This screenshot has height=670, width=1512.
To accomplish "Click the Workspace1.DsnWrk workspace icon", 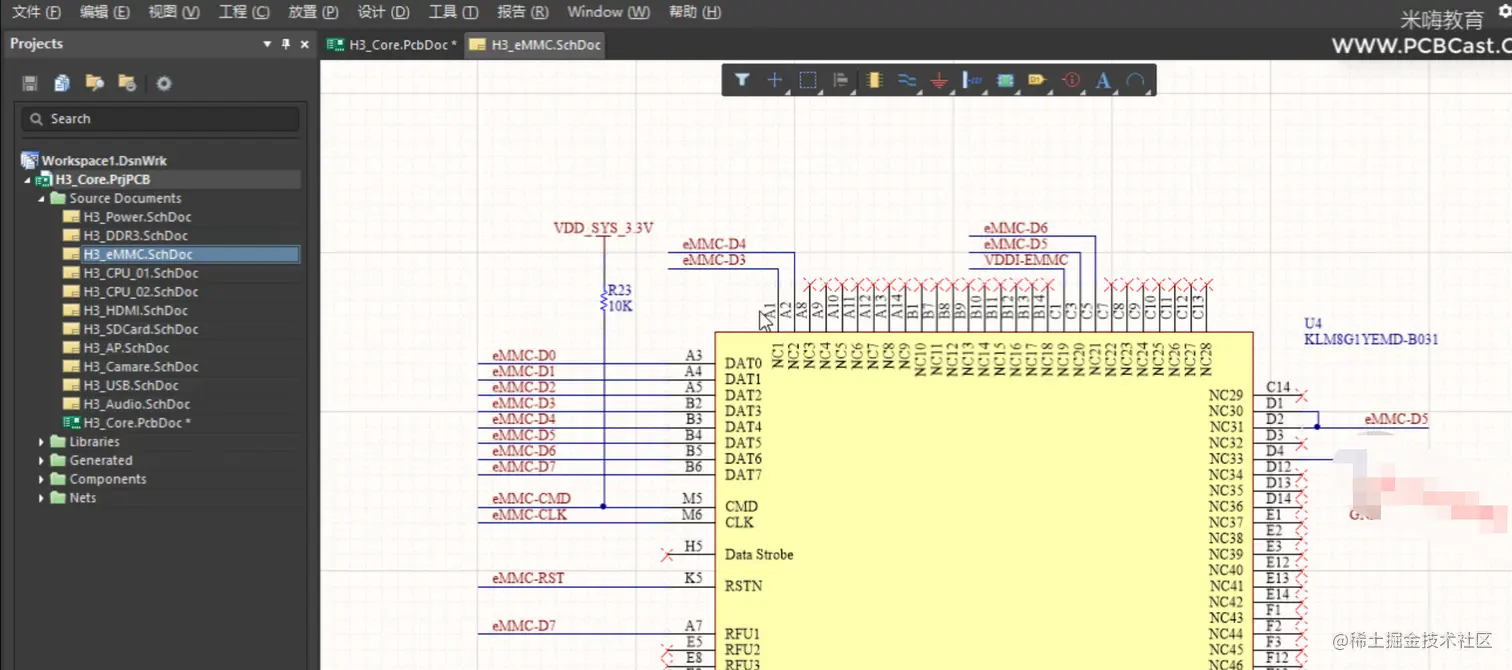I will pos(30,160).
